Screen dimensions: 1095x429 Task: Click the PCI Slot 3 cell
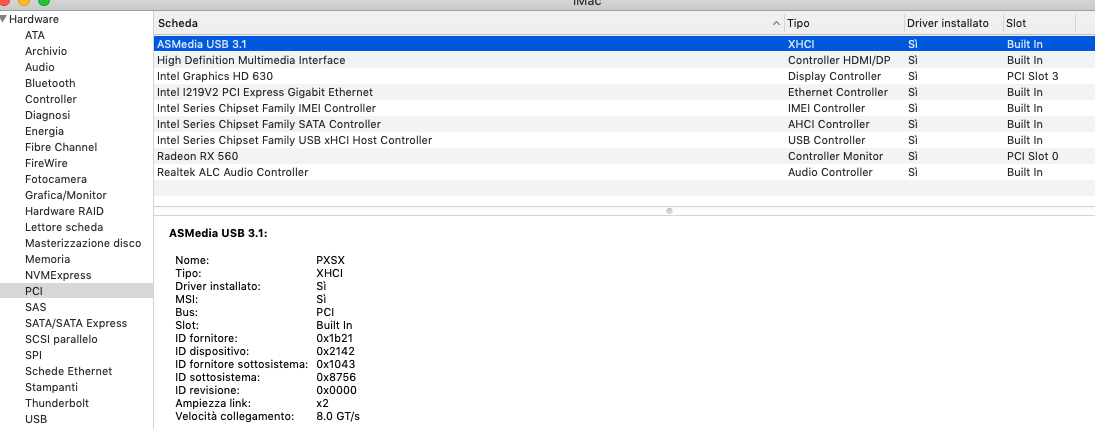[1032, 76]
